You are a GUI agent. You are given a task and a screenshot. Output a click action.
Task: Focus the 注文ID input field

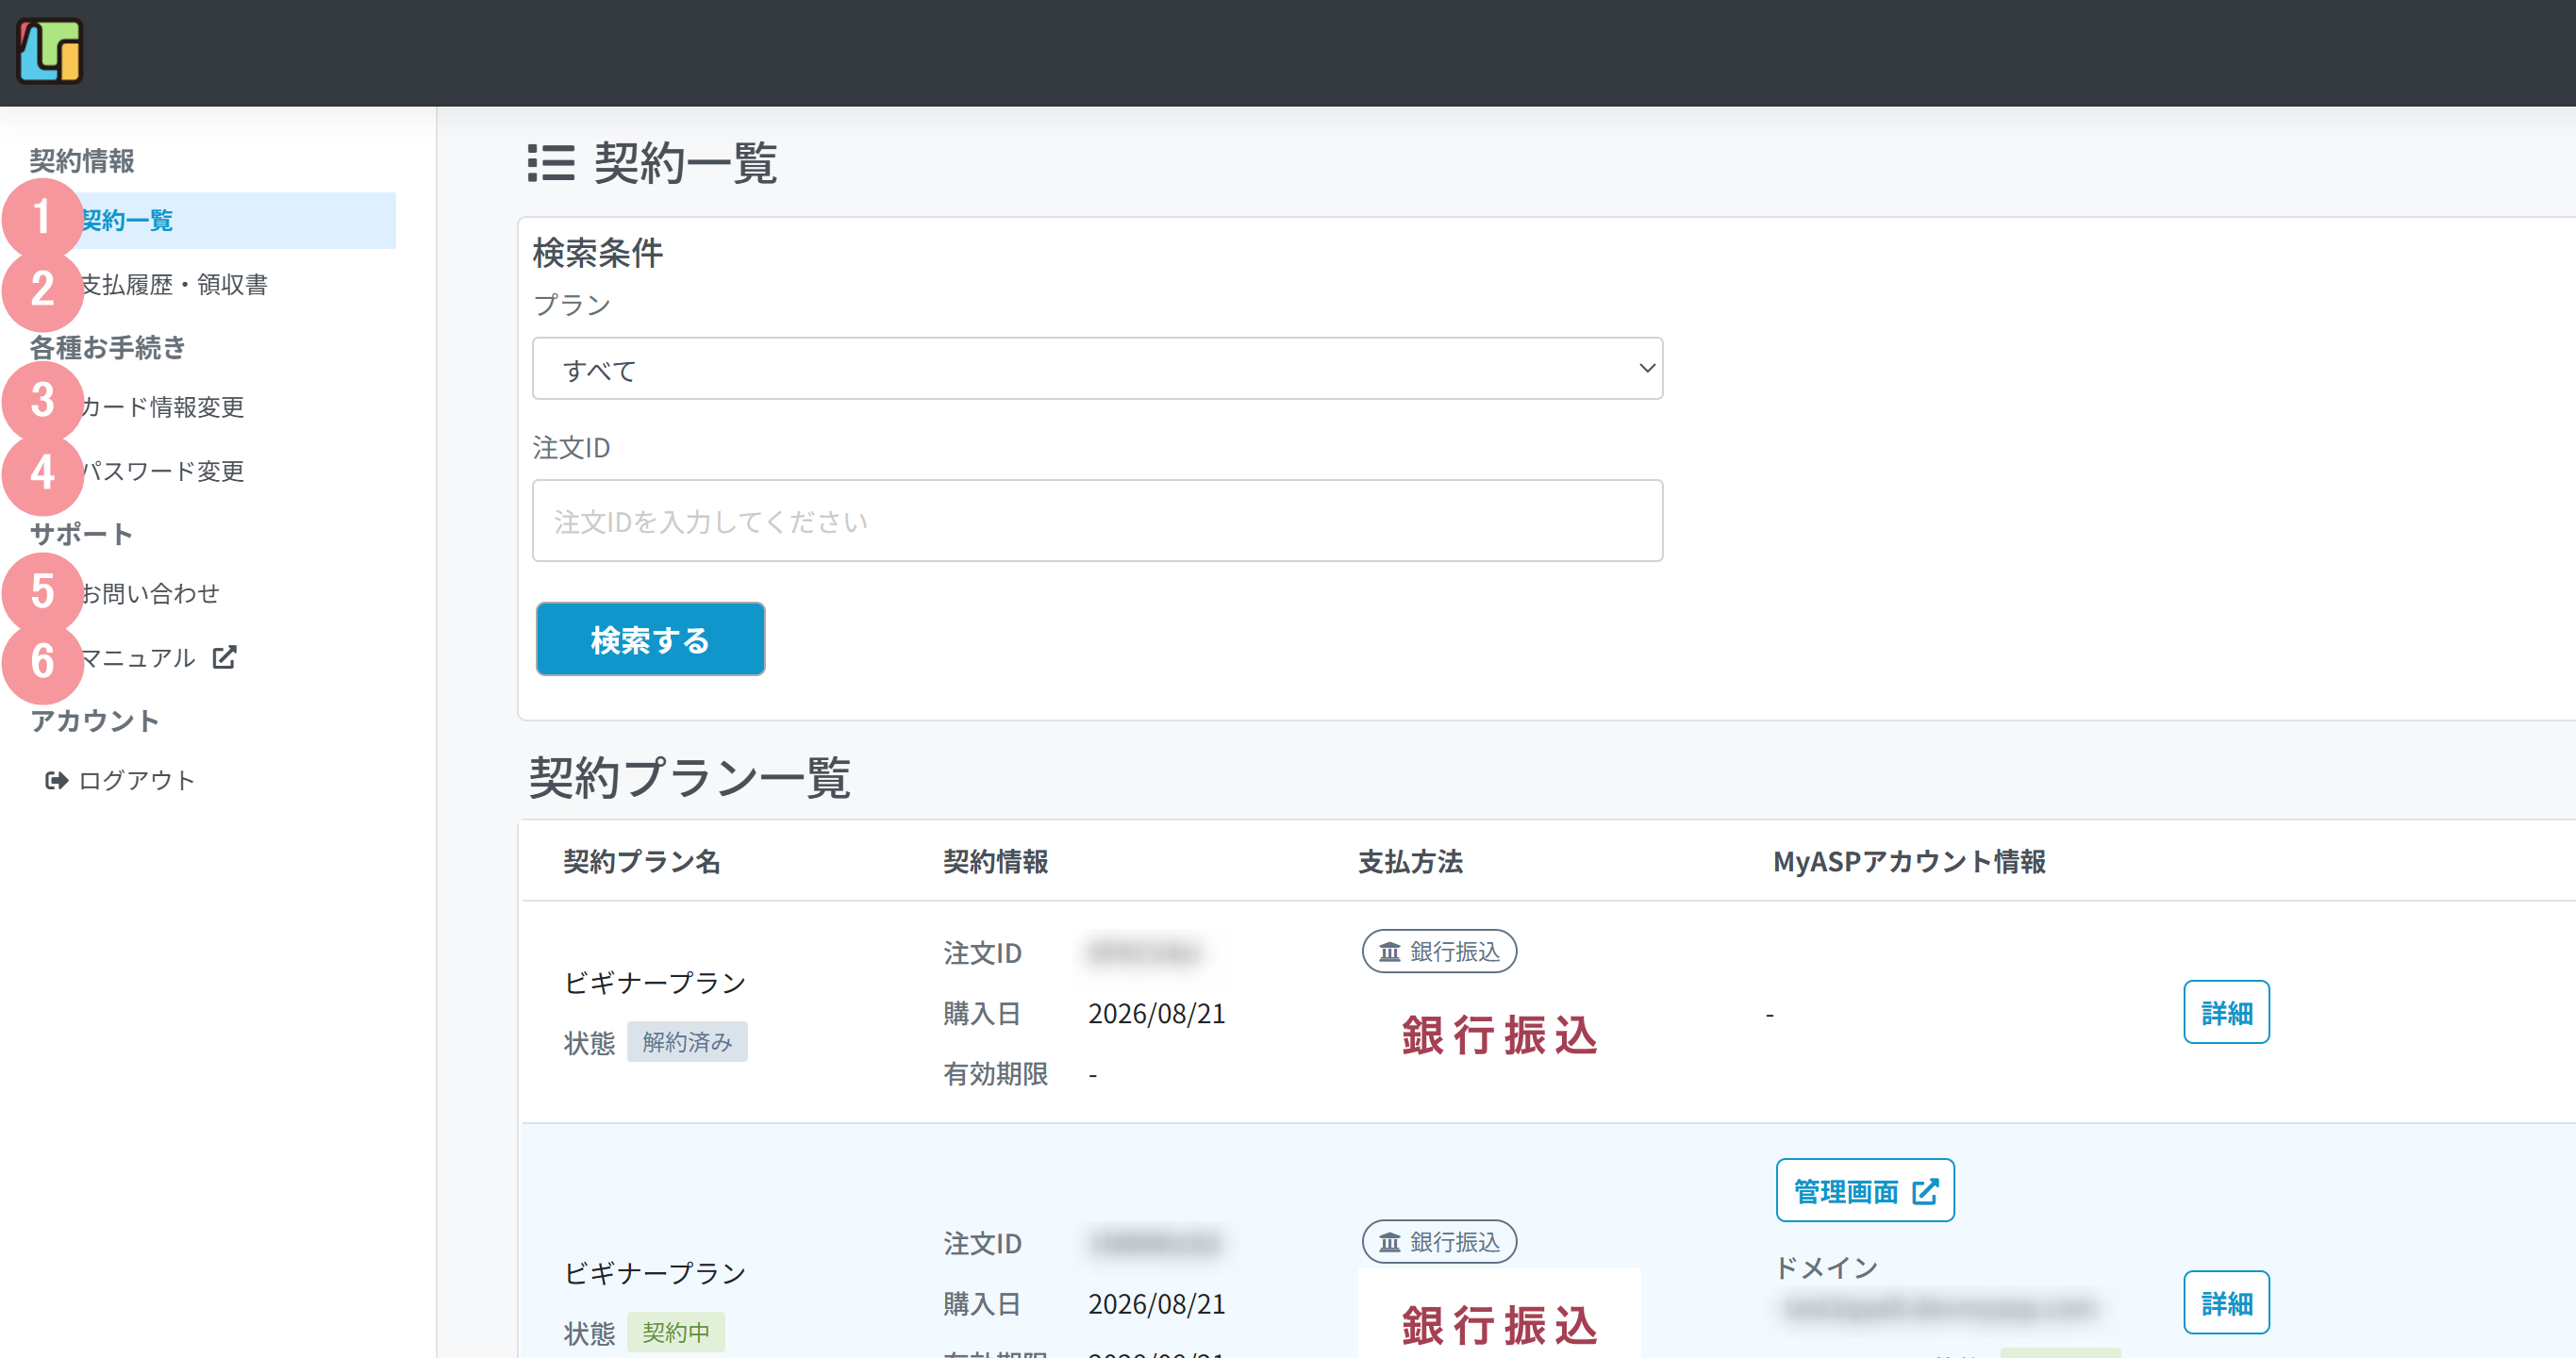point(1097,521)
